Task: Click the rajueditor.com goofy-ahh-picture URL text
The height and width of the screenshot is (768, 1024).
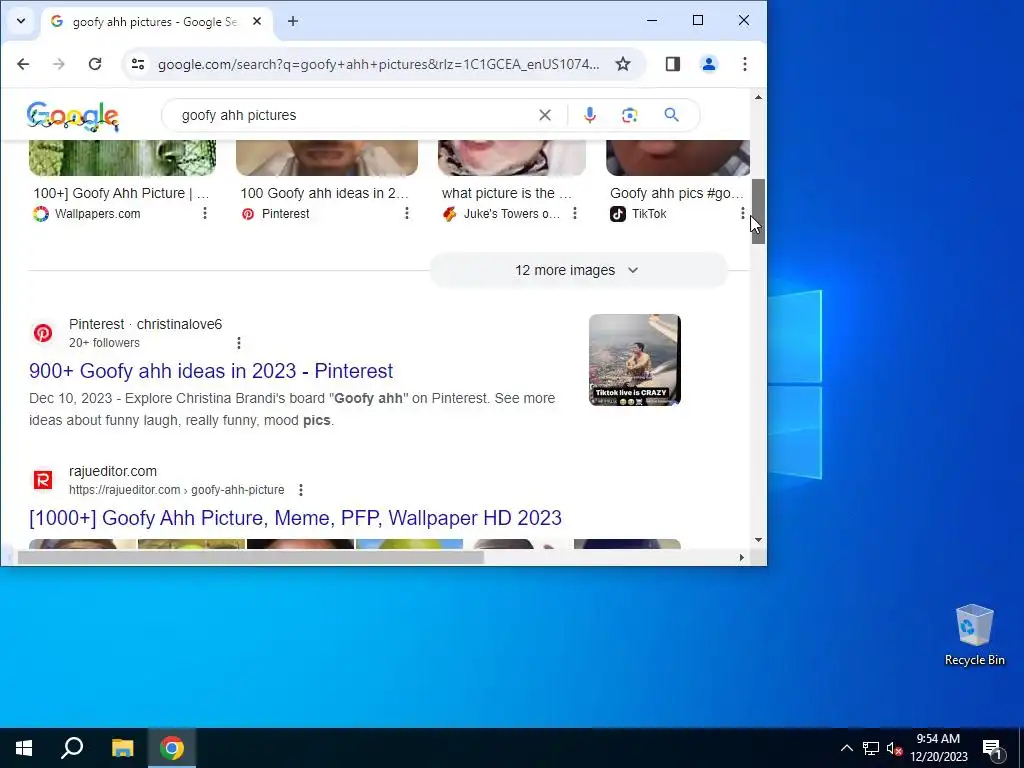Action: click(176, 490)
